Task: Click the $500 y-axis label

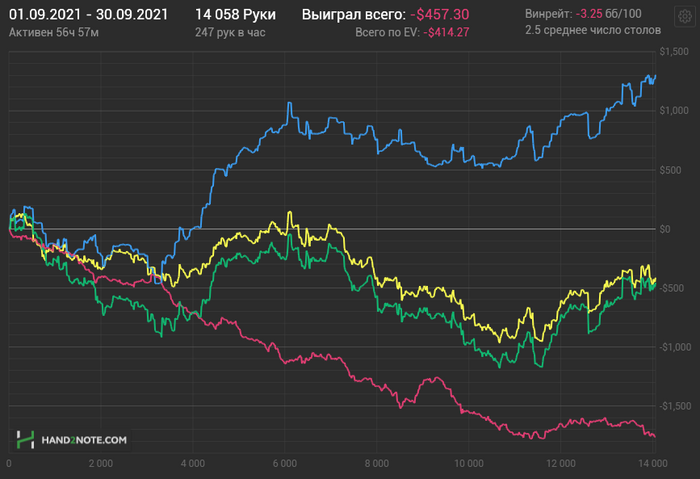Action: (671, 170)
